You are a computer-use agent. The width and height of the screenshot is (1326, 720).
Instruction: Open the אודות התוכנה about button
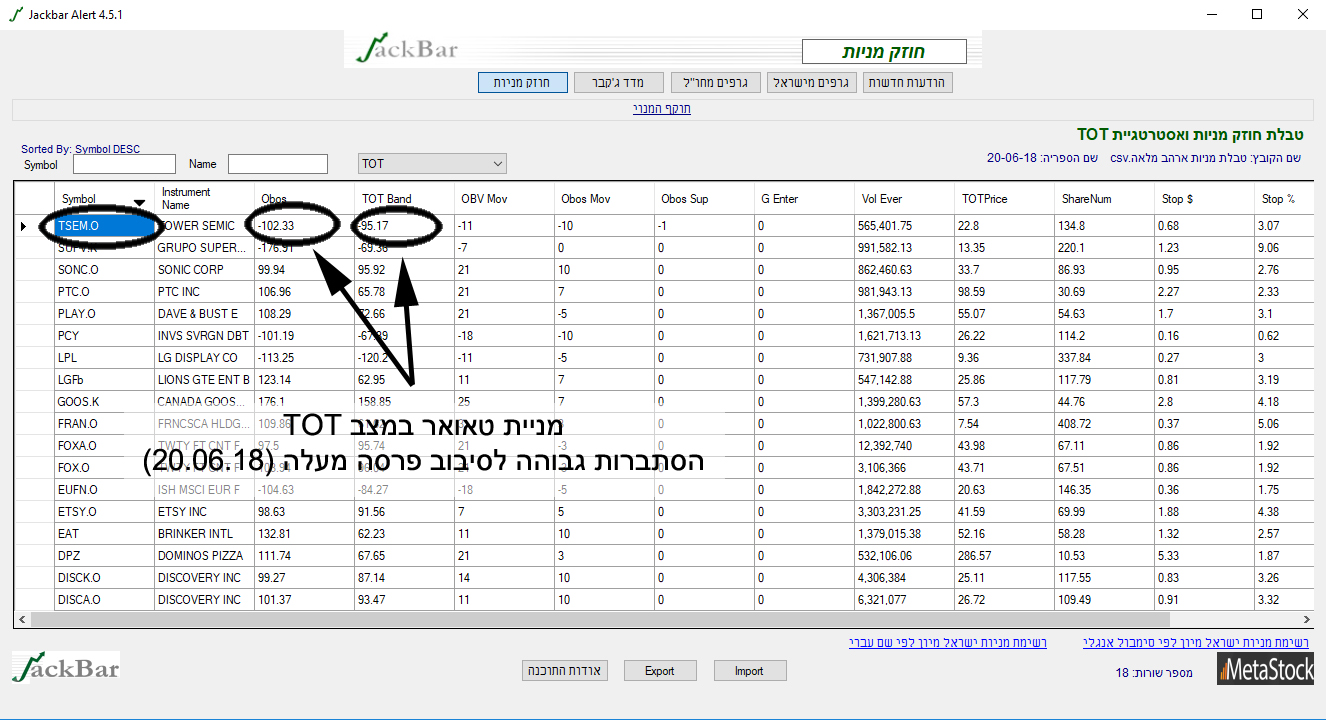pyautogui.click(x=565, y=671)
